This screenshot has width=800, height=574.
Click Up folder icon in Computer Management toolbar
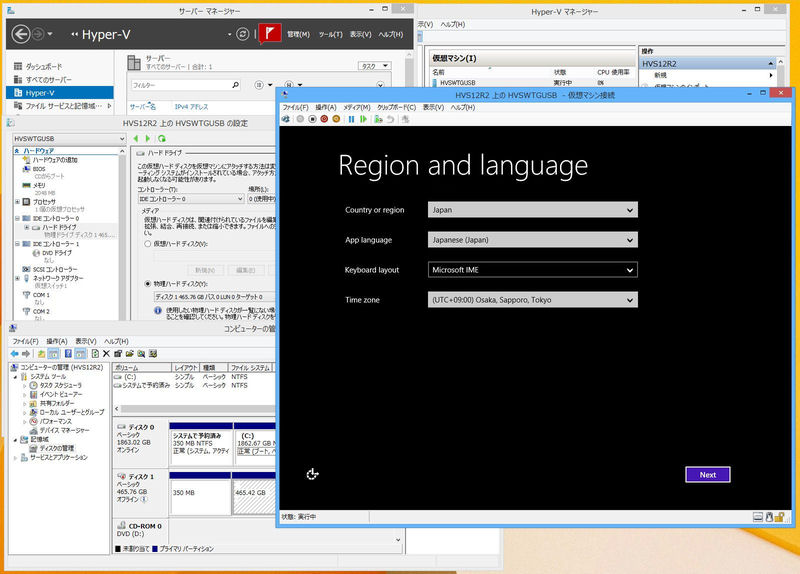[x=41, y=354]
